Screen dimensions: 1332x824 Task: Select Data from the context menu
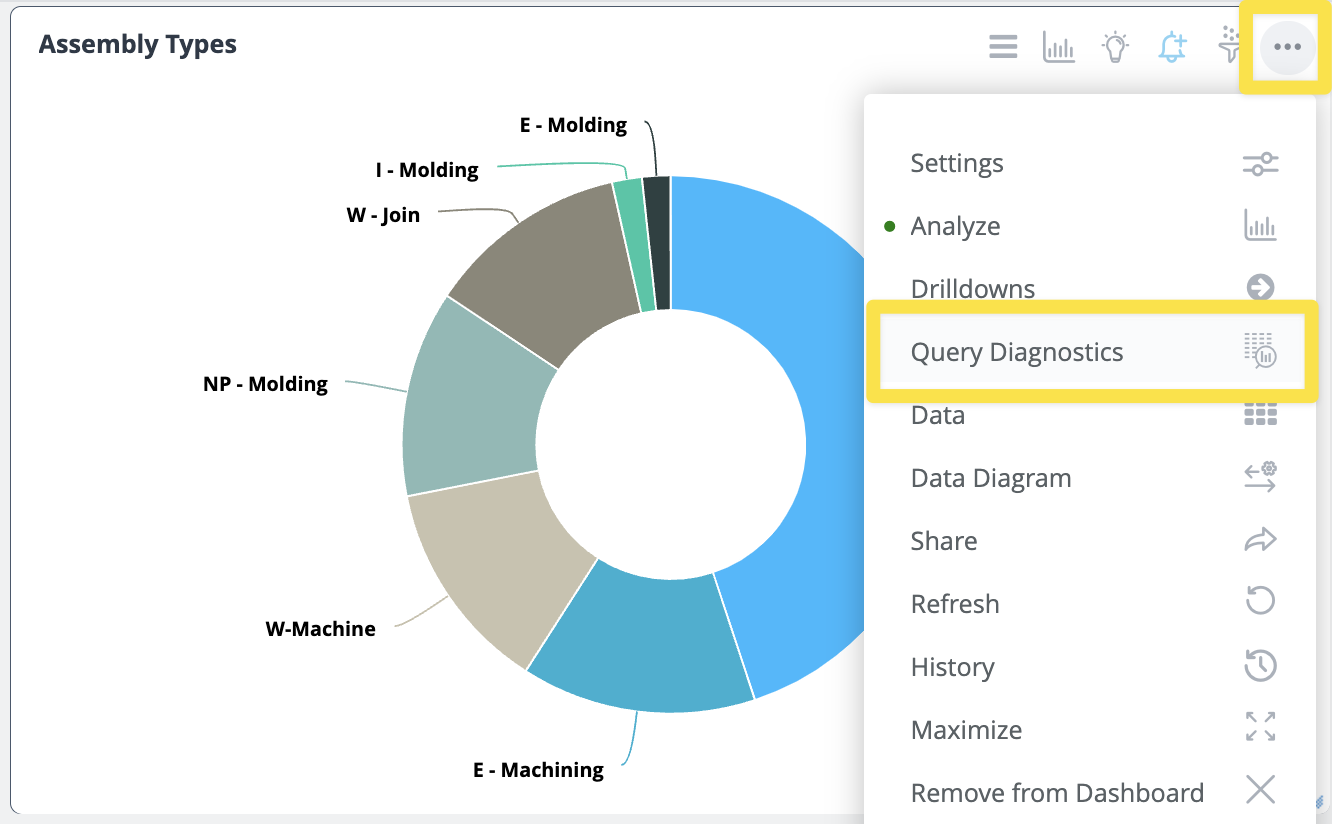coord(937,414)
